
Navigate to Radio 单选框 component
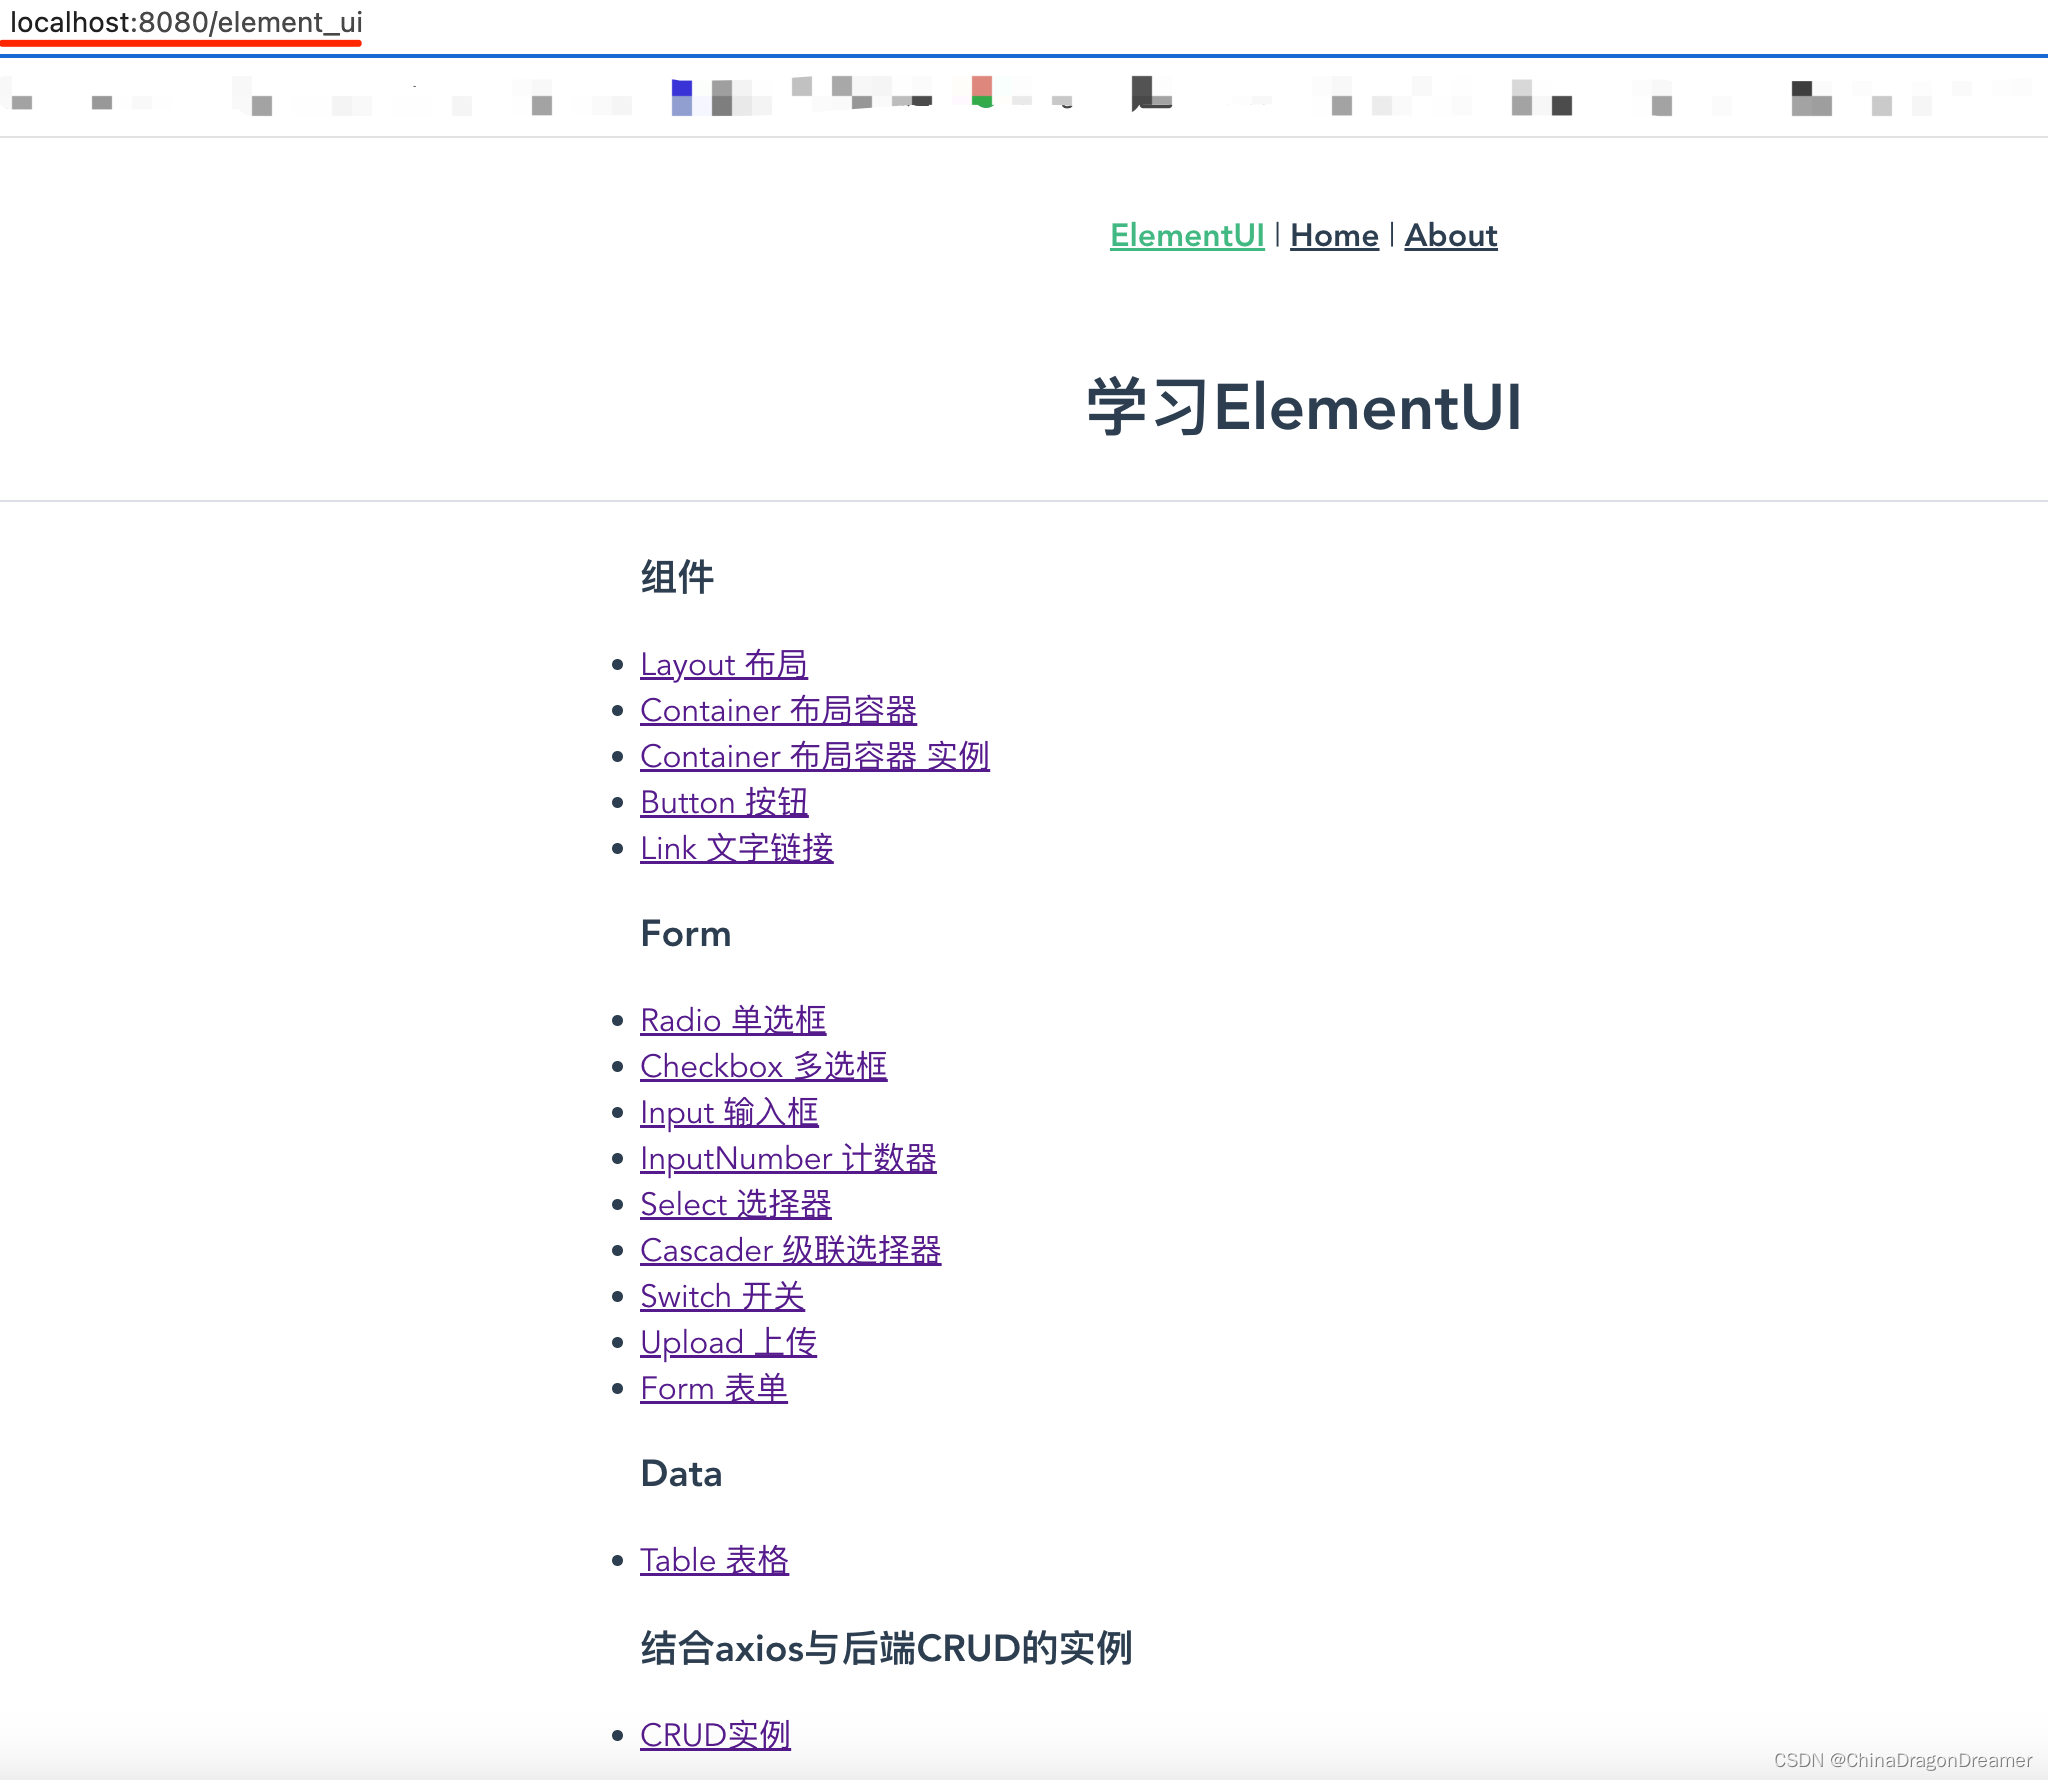click(733, 1019)
